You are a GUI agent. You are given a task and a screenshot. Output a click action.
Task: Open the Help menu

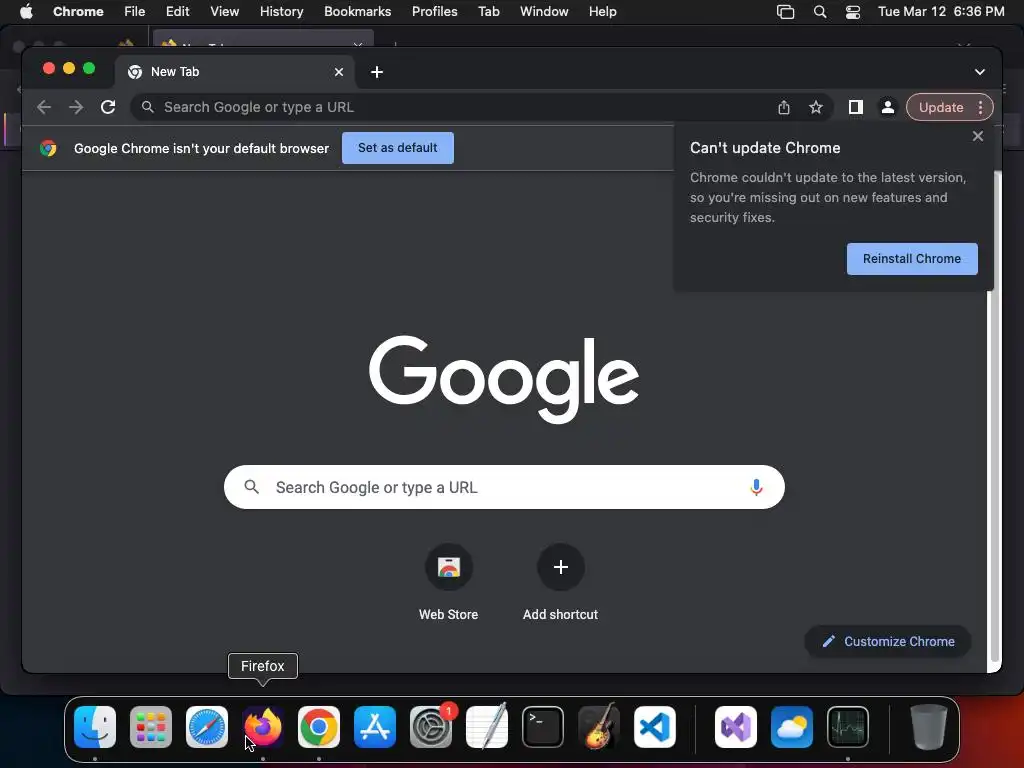(602, 11)
